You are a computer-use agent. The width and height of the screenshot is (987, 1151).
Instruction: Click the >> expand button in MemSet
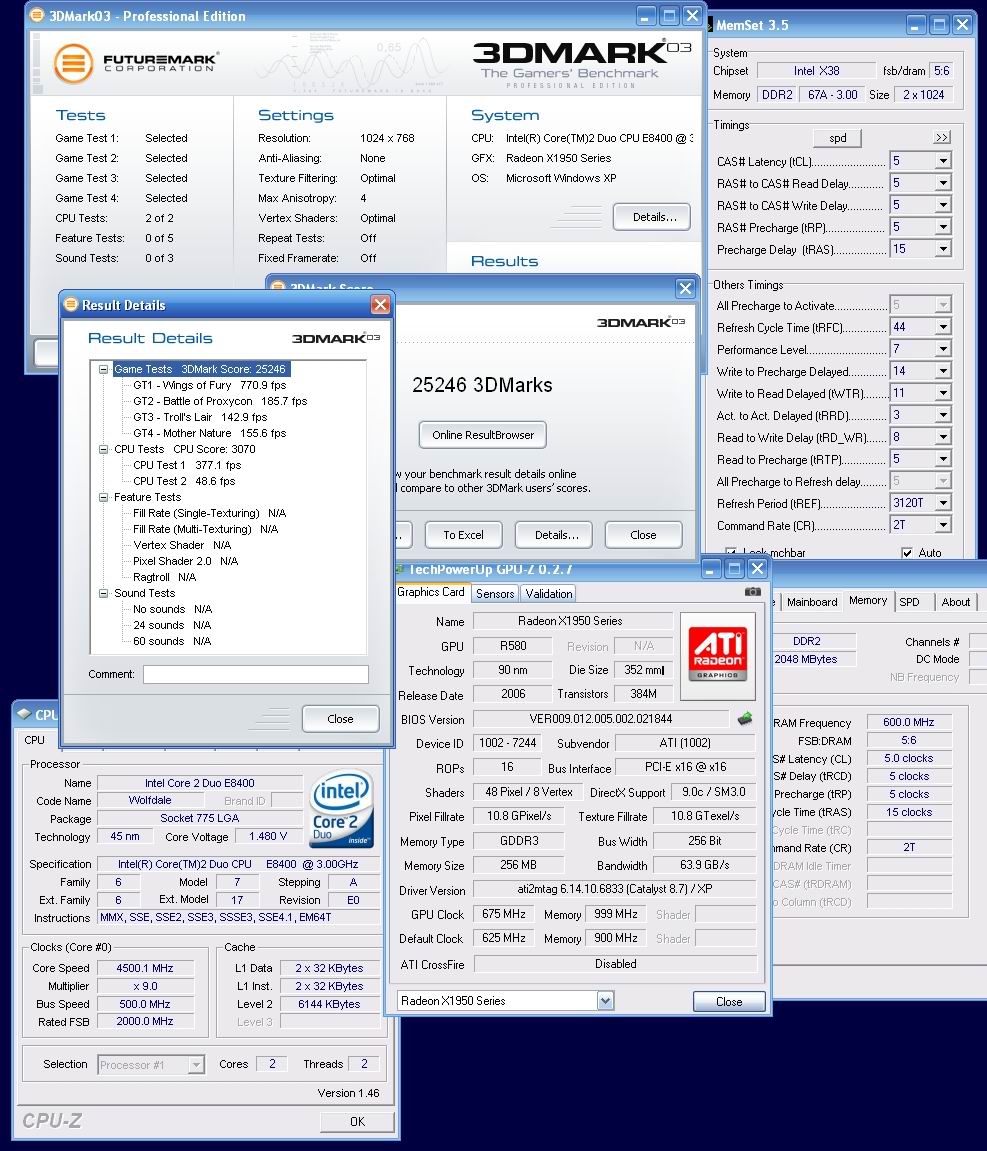click(942, 137)
